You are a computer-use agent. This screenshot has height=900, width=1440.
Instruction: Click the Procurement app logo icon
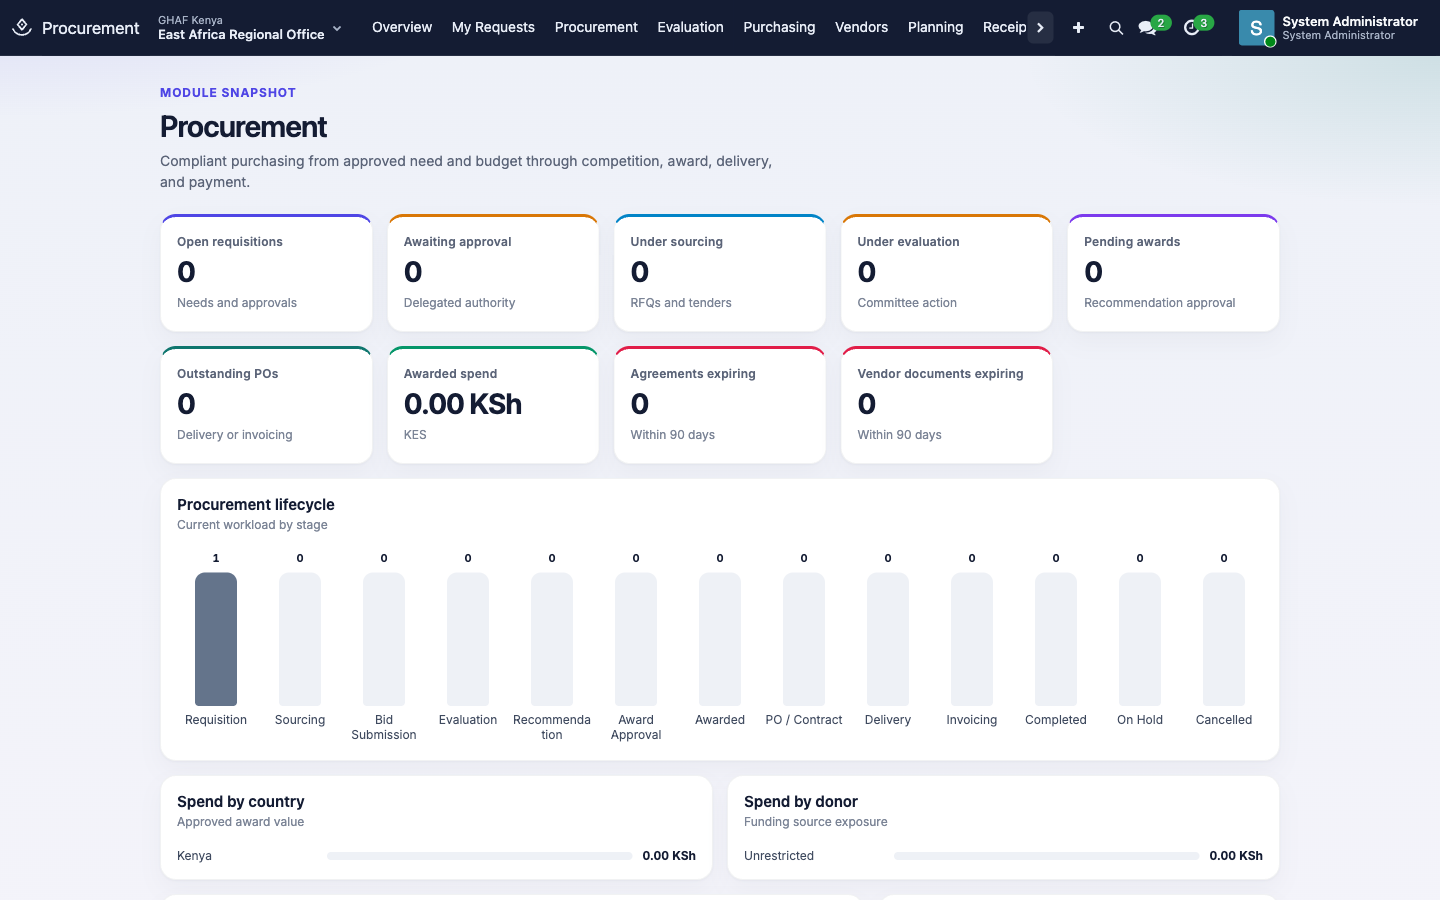pos(22,28)
